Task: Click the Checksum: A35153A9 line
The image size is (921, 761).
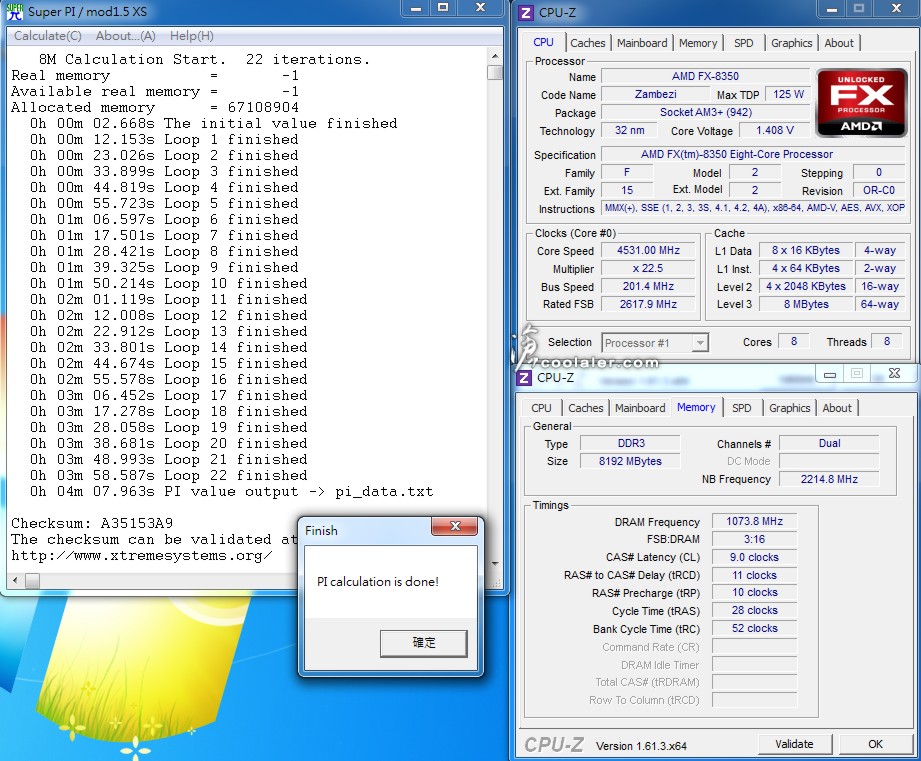Action: 92,523
